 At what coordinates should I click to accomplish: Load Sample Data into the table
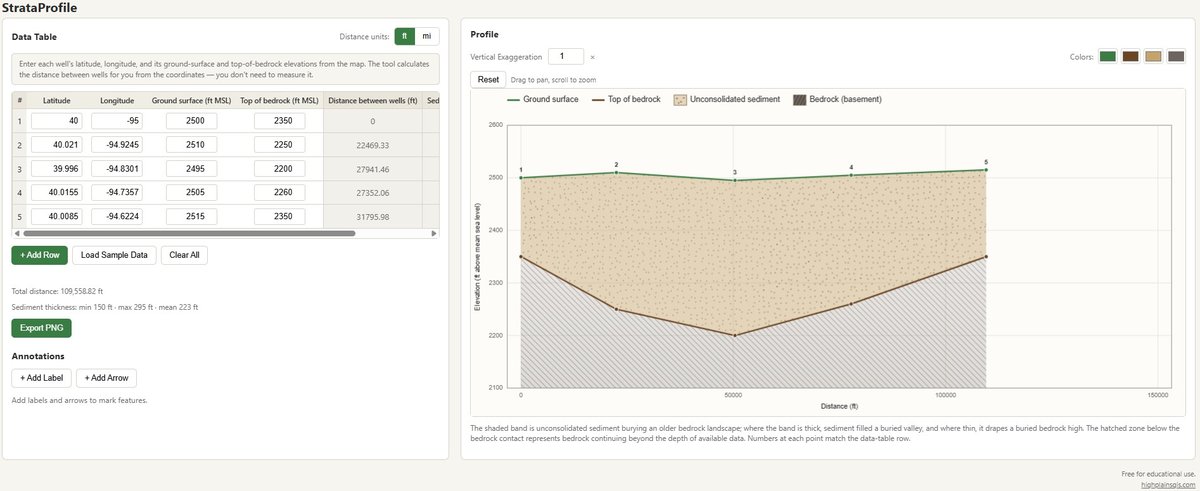point(114,255)
